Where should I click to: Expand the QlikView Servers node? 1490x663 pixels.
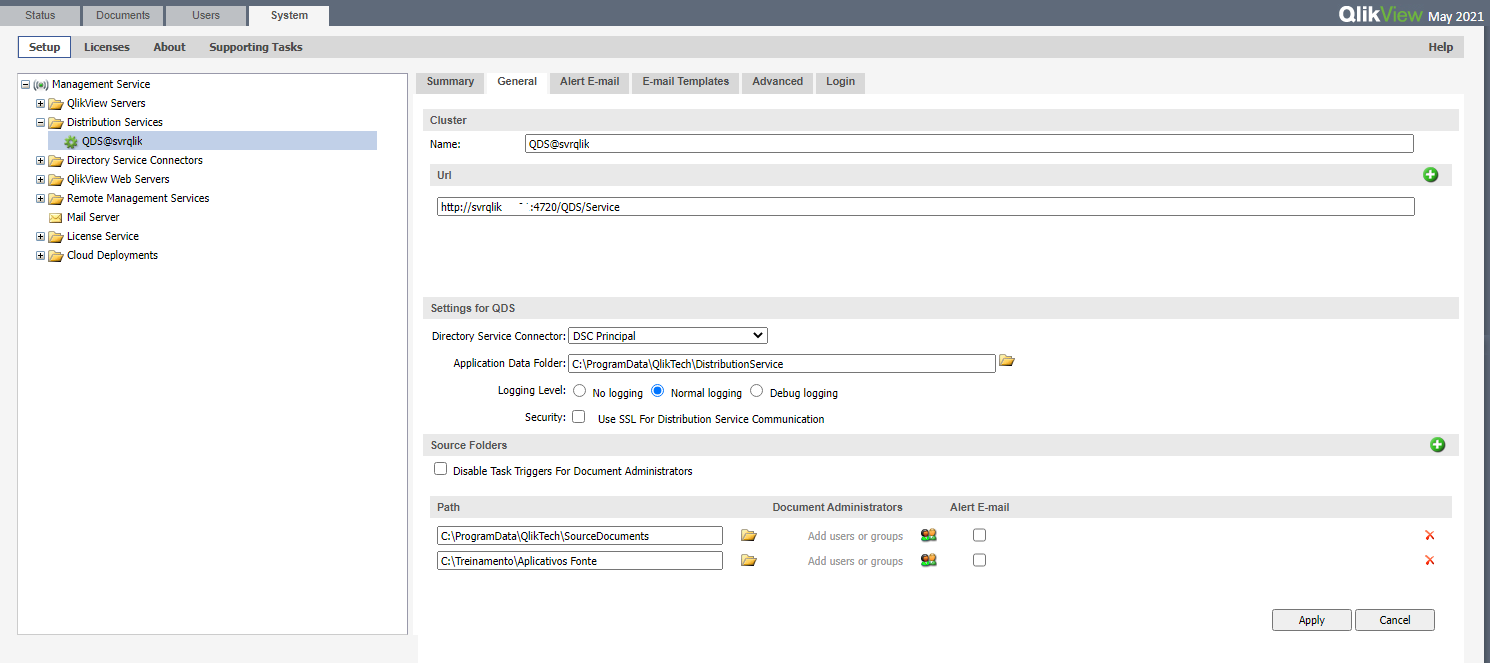[x=40, y=104]
